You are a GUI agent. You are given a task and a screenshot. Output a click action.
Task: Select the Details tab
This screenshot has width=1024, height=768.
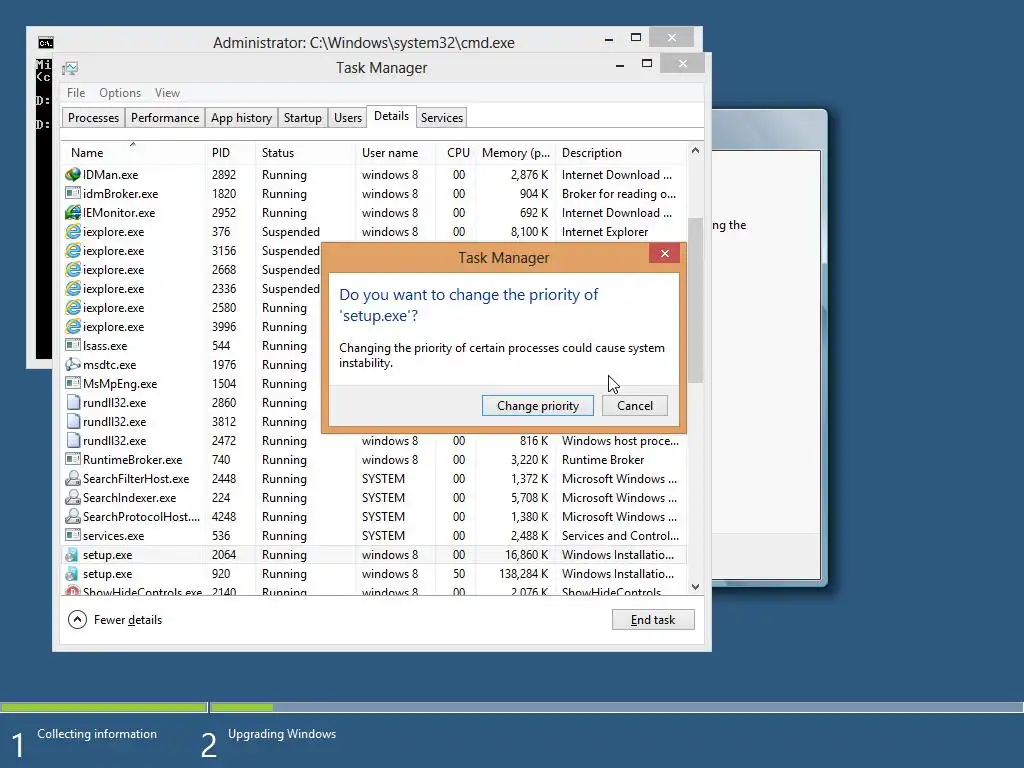coord(391,116)
